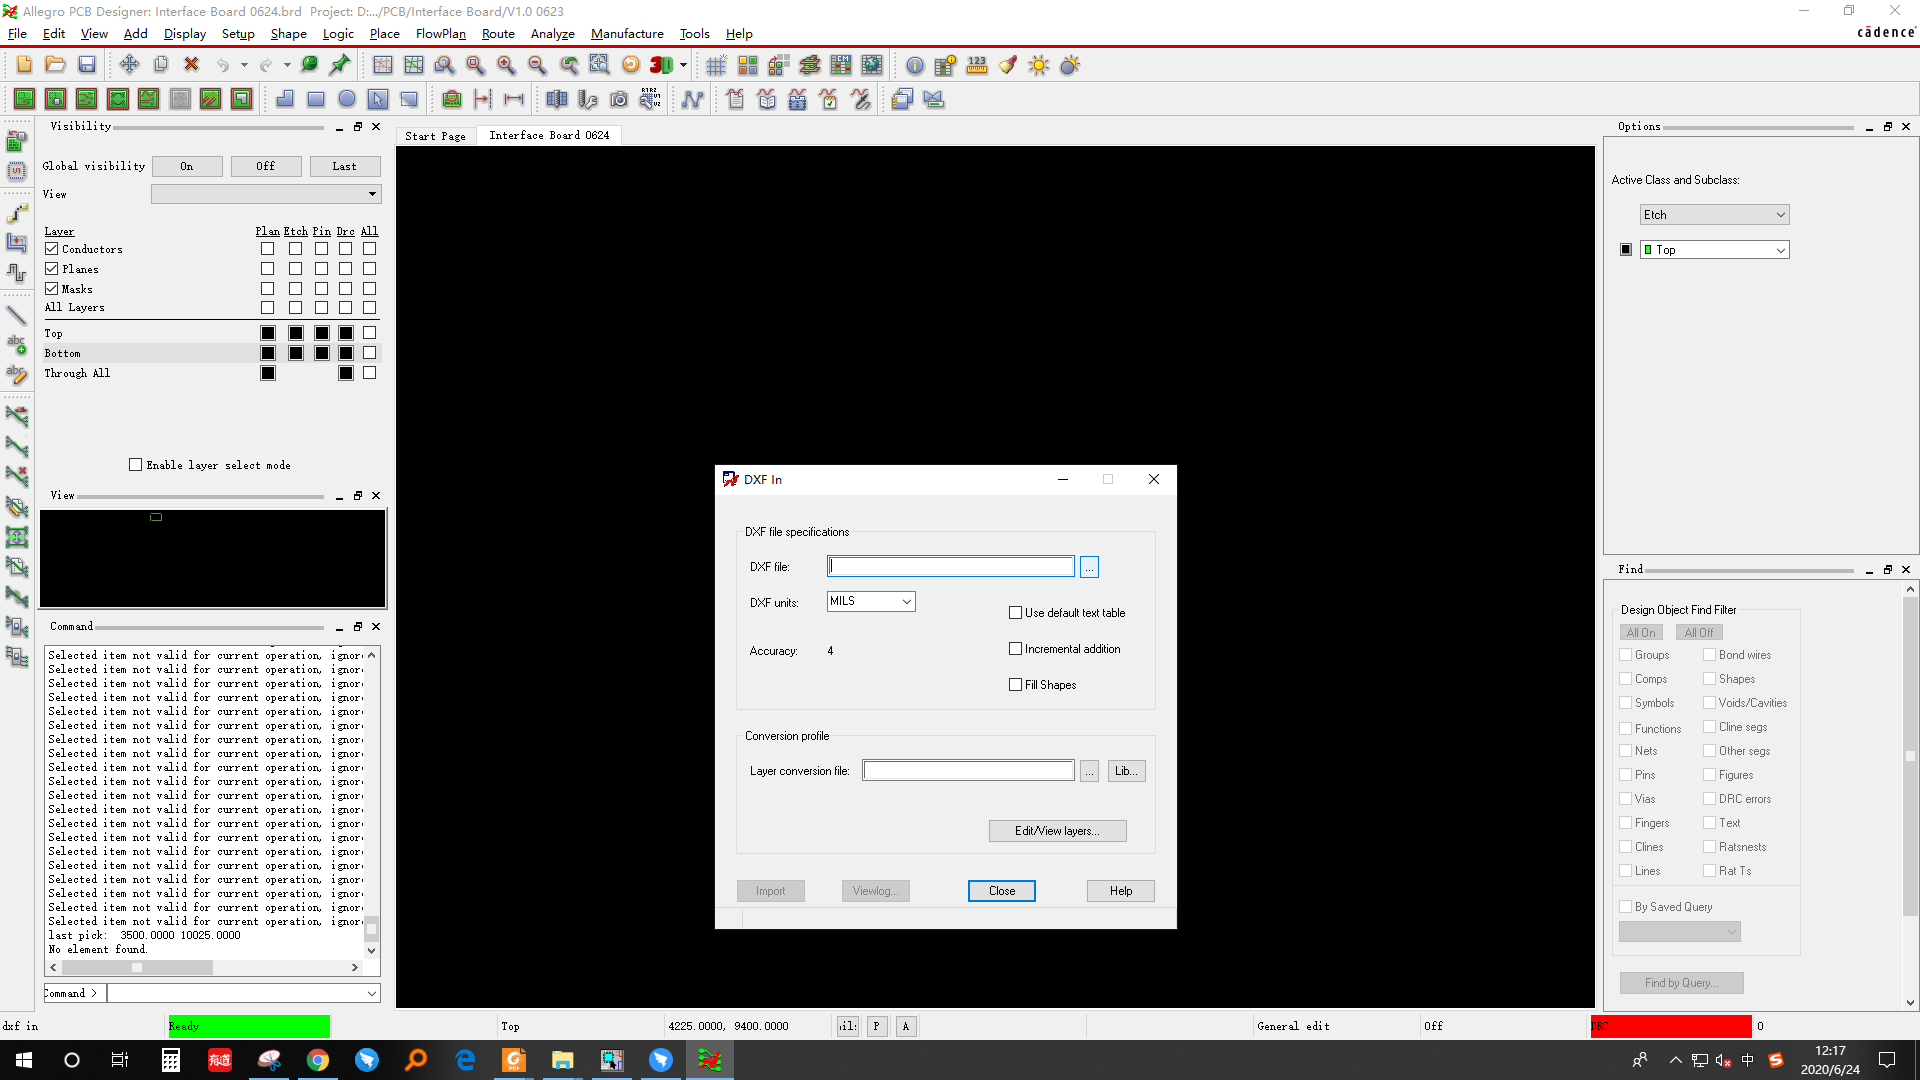Click the Add Connect route icon in toolbar
The image size is (1920, 1080).
(17, 213)
